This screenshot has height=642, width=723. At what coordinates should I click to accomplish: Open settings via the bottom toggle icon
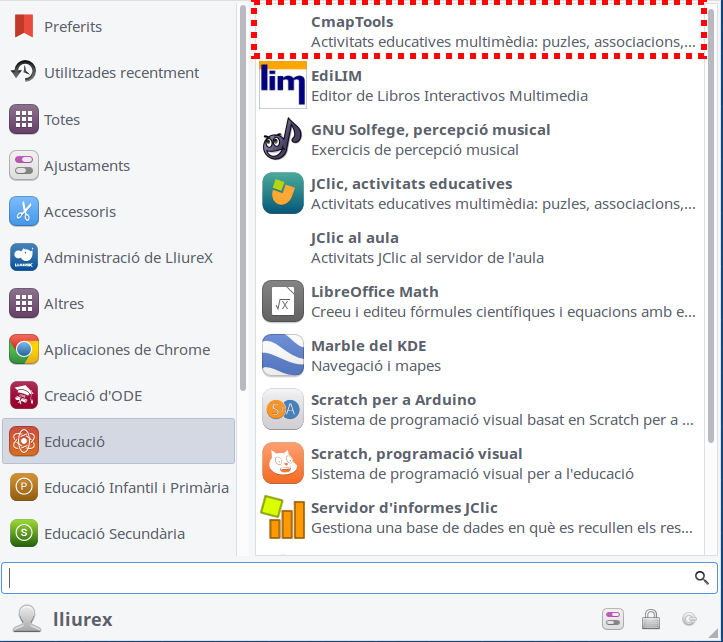point(613,619)
